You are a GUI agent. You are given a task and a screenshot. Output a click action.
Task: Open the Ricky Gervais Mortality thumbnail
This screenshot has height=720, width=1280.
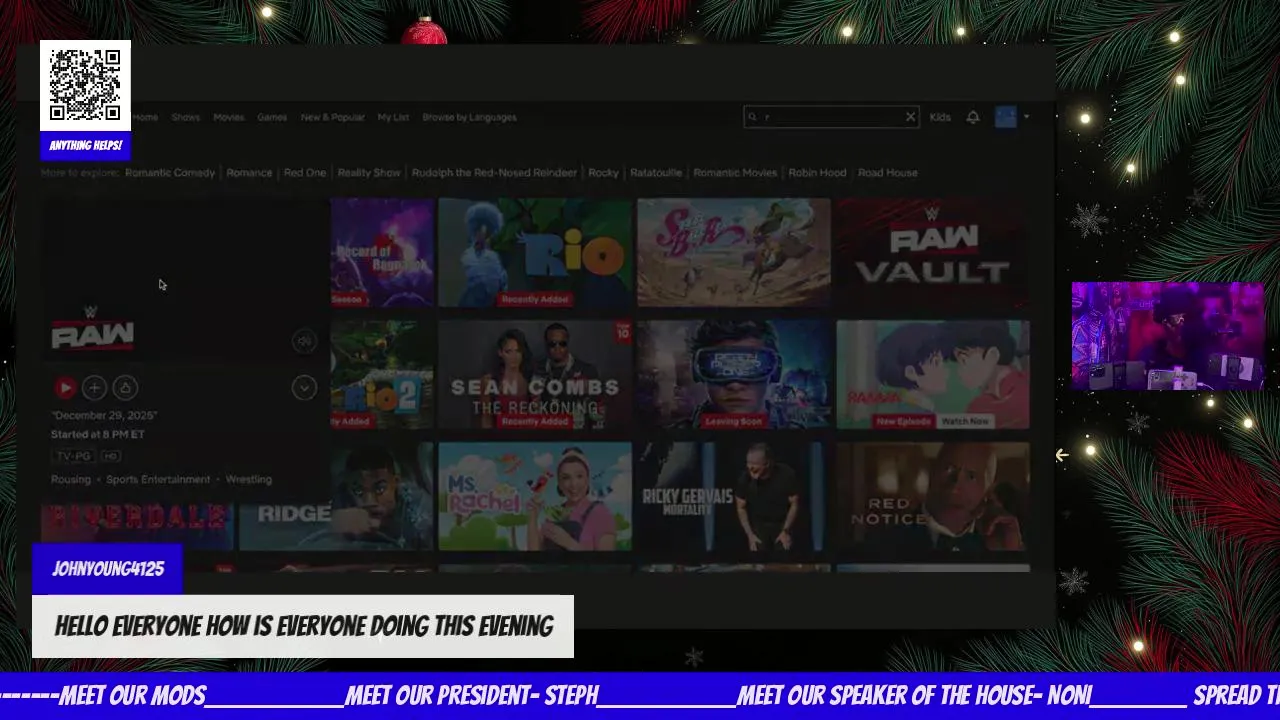tap(734, 496)
